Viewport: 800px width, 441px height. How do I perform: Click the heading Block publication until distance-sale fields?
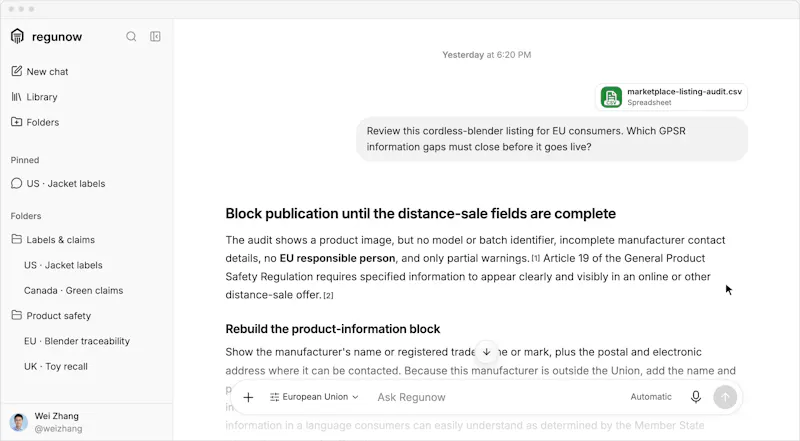coord(420,213)
